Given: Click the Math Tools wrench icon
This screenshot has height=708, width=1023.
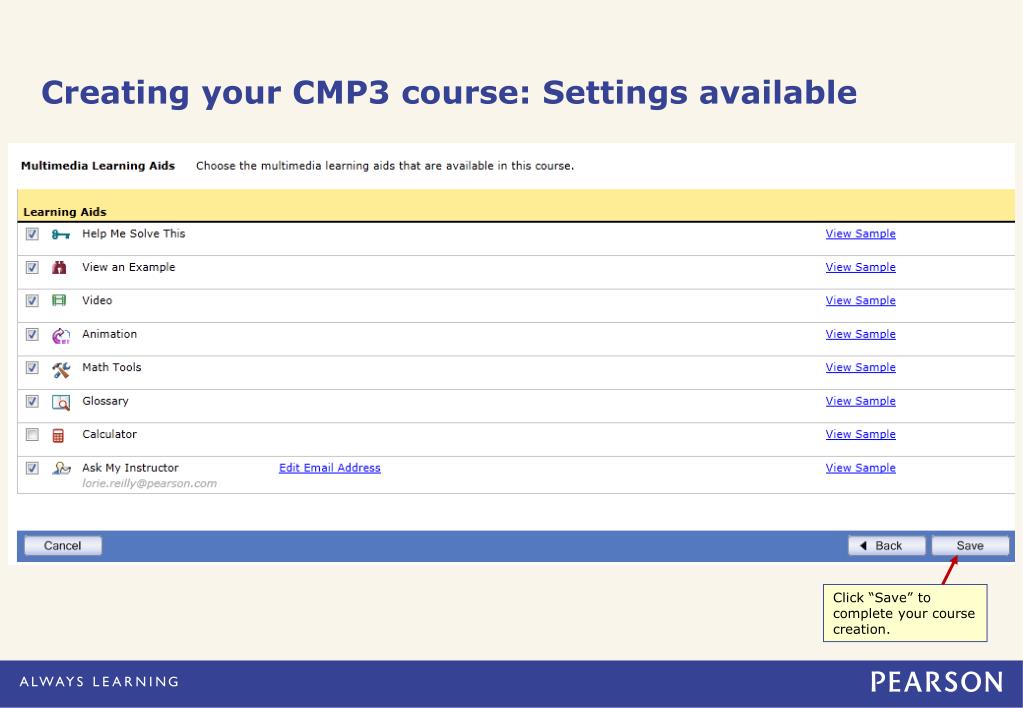Looking at the screenshot, I should [x=61, y=370].
